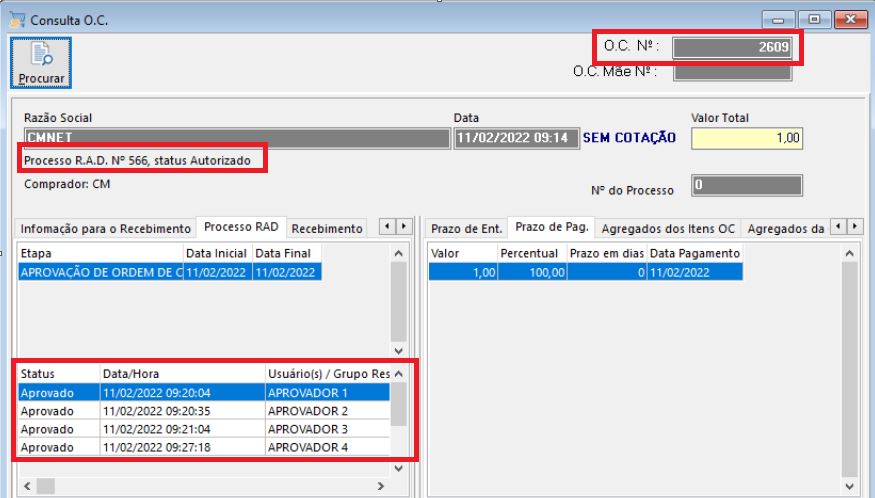Maximize the Consulta O.C. window
875x498 pixels.
click(x=814, y=20)
